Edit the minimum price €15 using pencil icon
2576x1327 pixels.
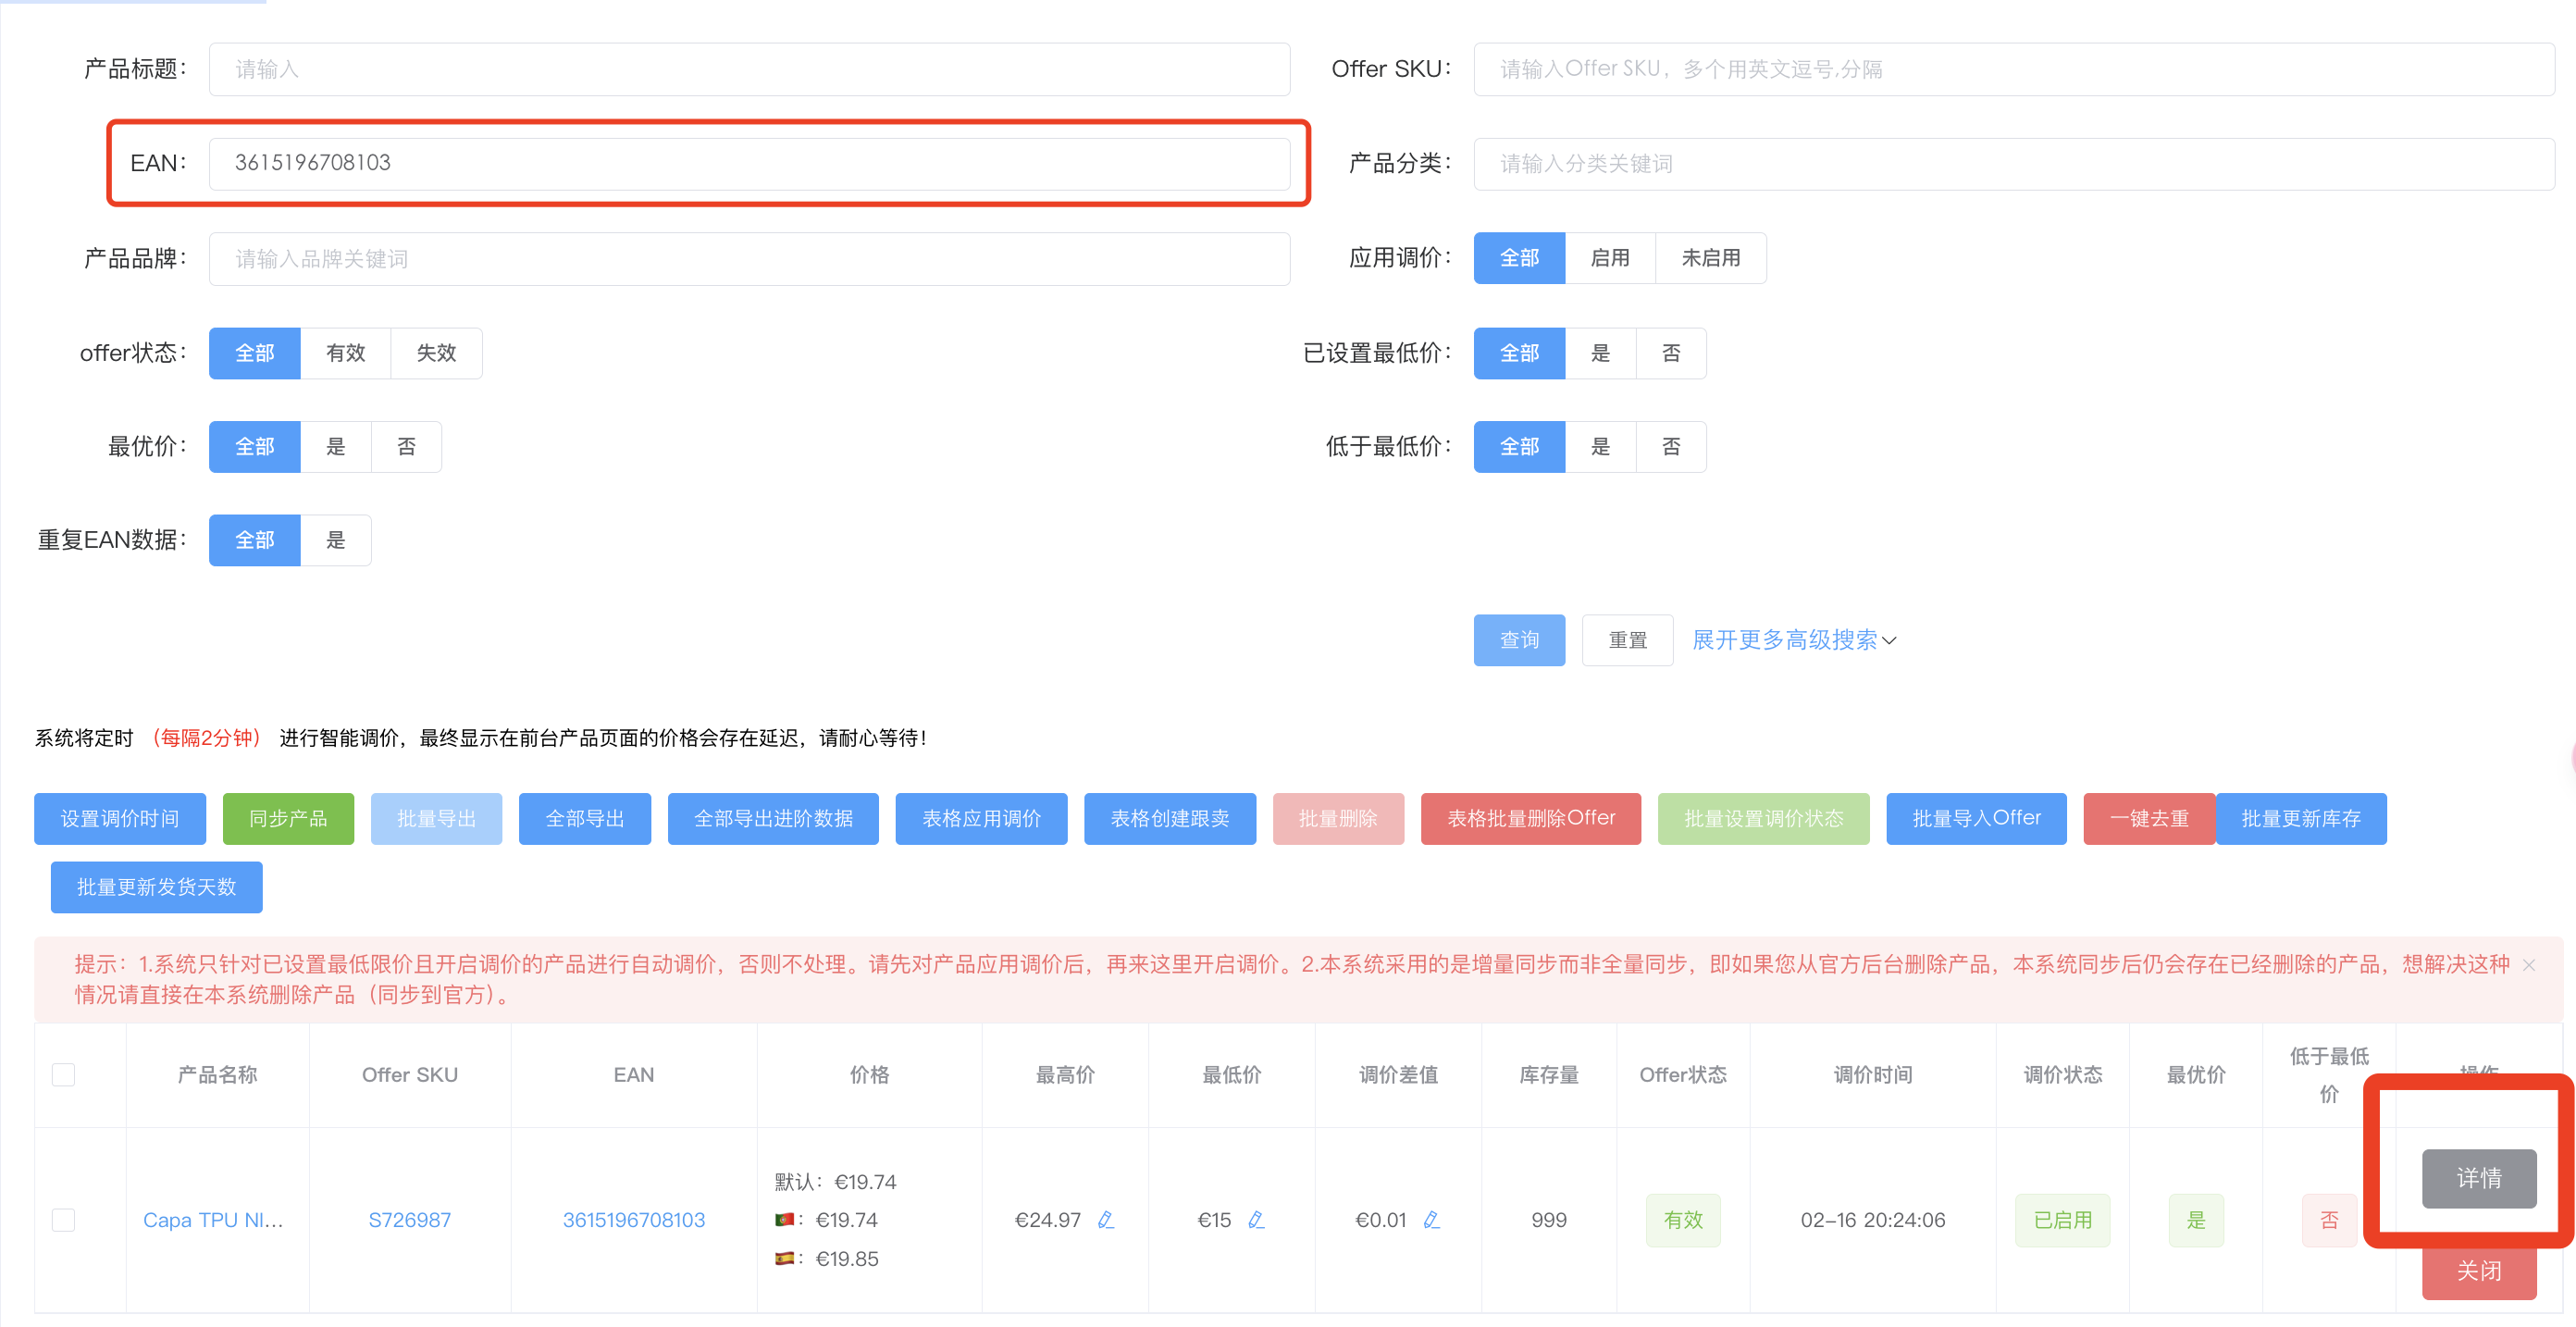1257,1219
